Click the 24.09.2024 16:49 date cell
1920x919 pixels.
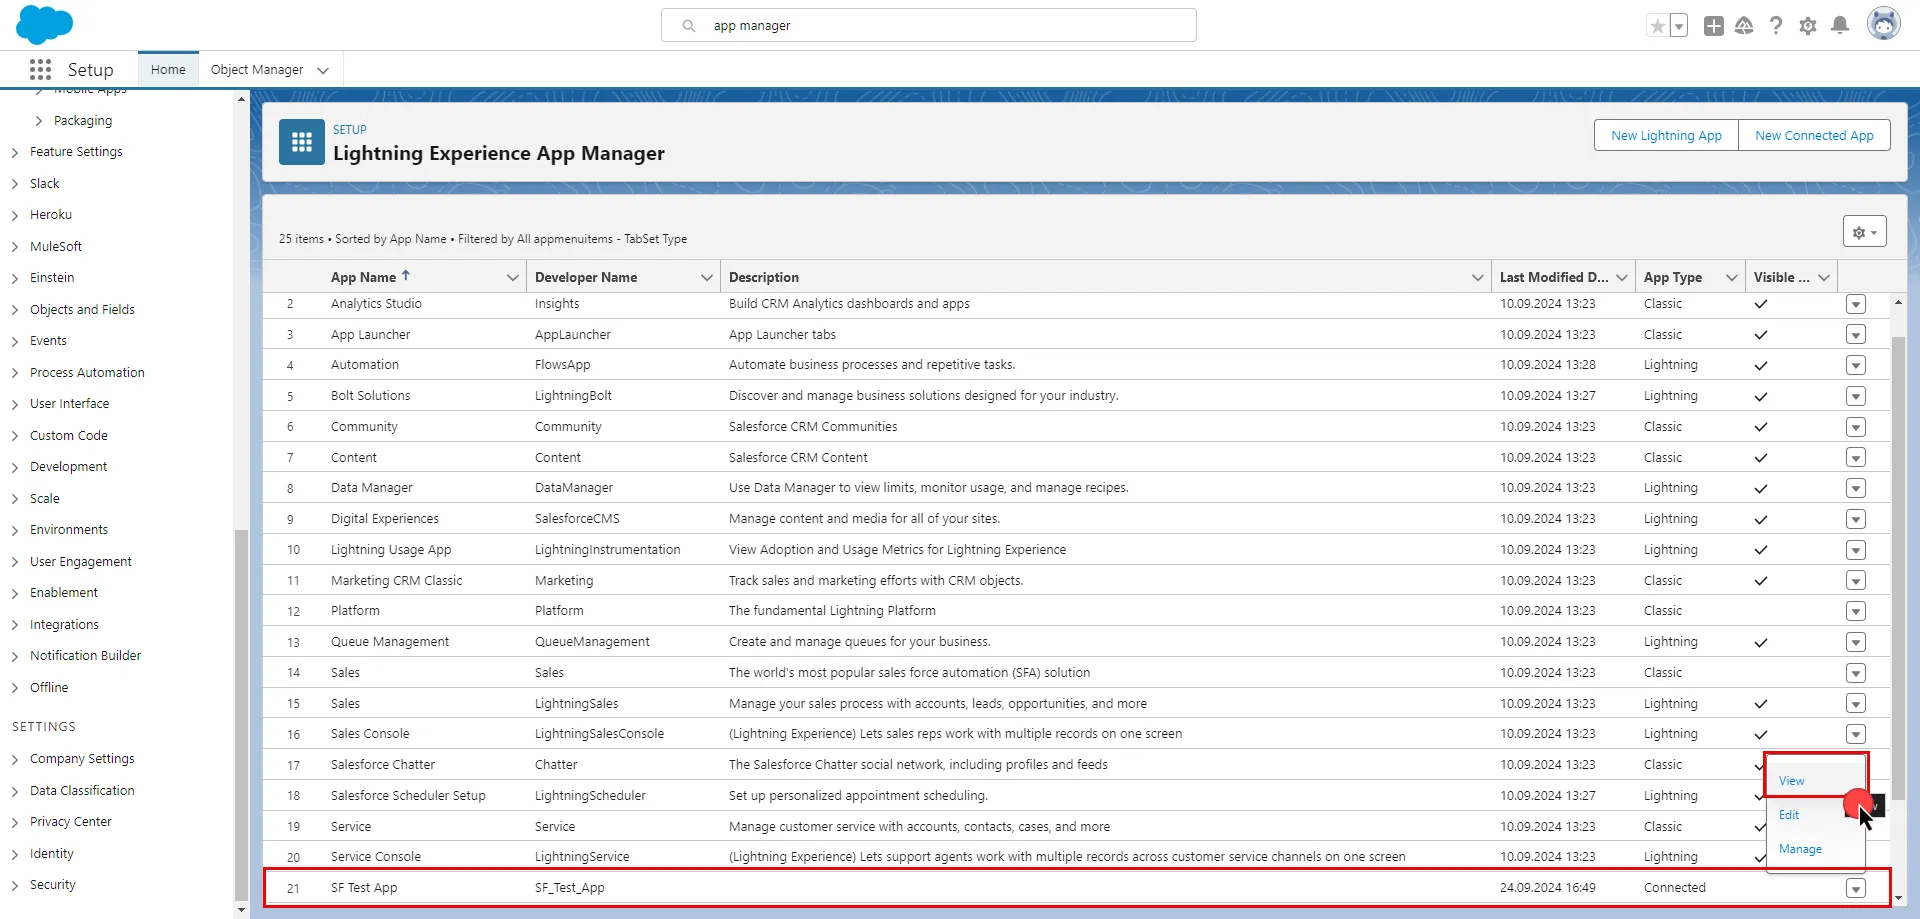(x=1548, y=888)
